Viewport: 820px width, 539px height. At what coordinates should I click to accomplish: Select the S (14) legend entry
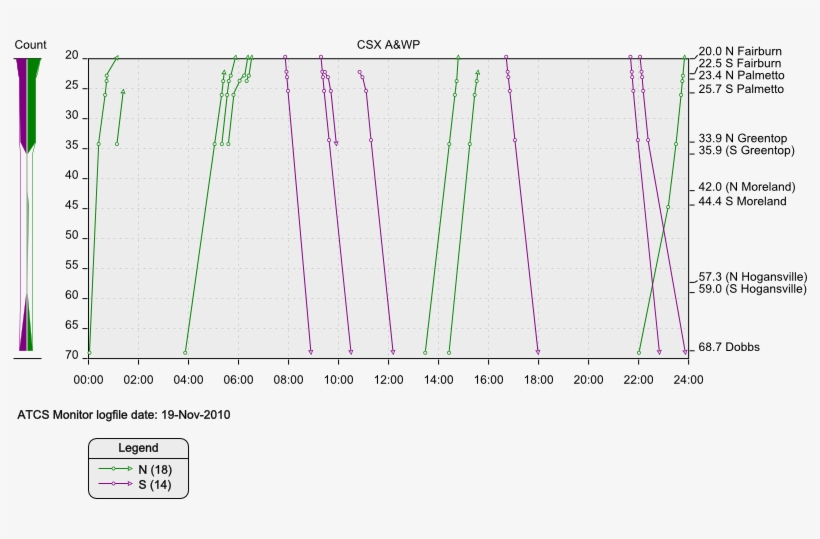[x=135, y=484]
